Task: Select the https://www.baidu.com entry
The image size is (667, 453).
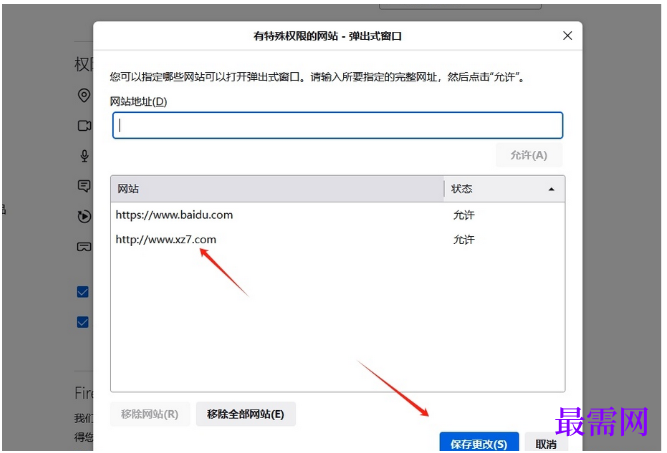Action: [x=338, y=215]
